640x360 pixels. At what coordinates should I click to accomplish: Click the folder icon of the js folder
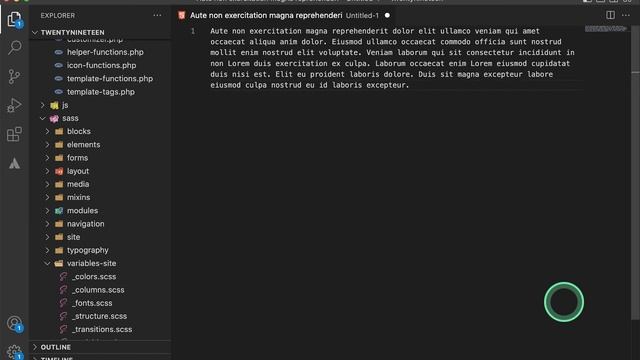(54, 105)
